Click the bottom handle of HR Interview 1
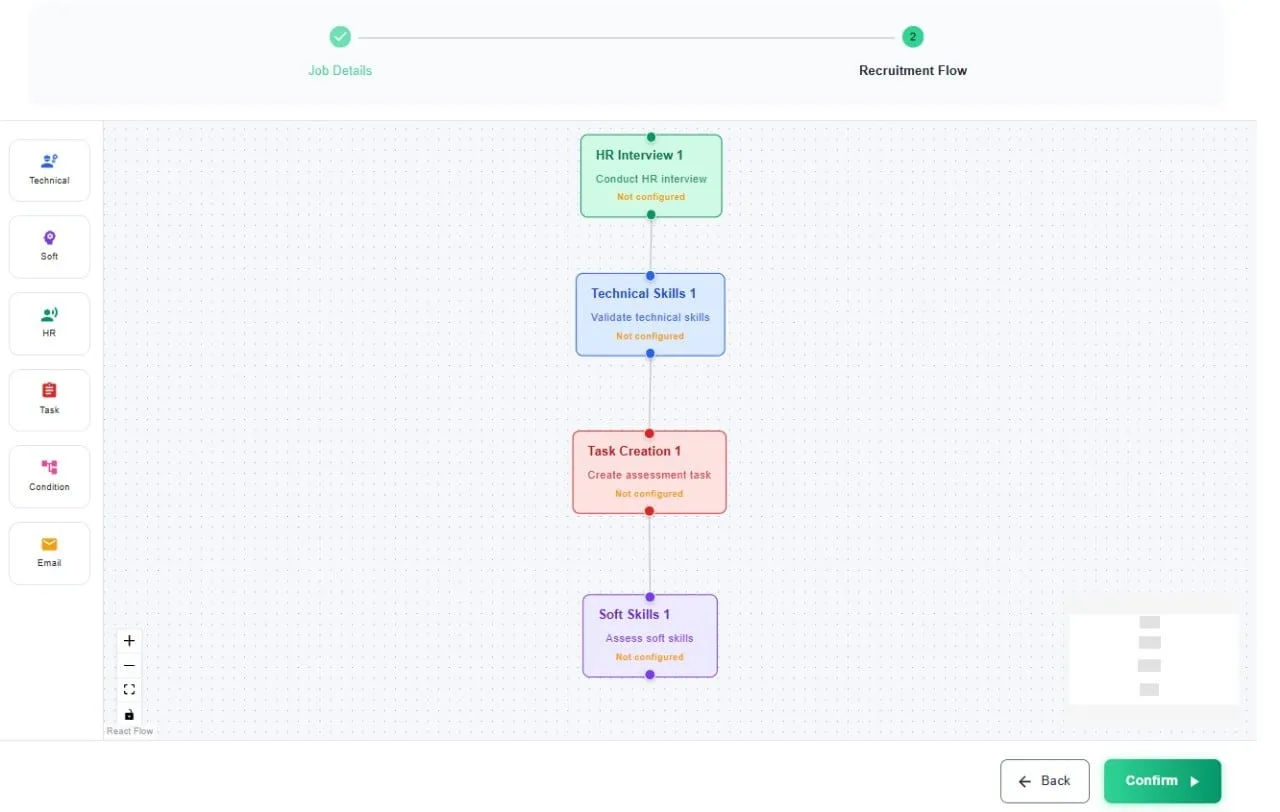The height and width of the screenshot is (812, 1280). [x=651, y=215]
